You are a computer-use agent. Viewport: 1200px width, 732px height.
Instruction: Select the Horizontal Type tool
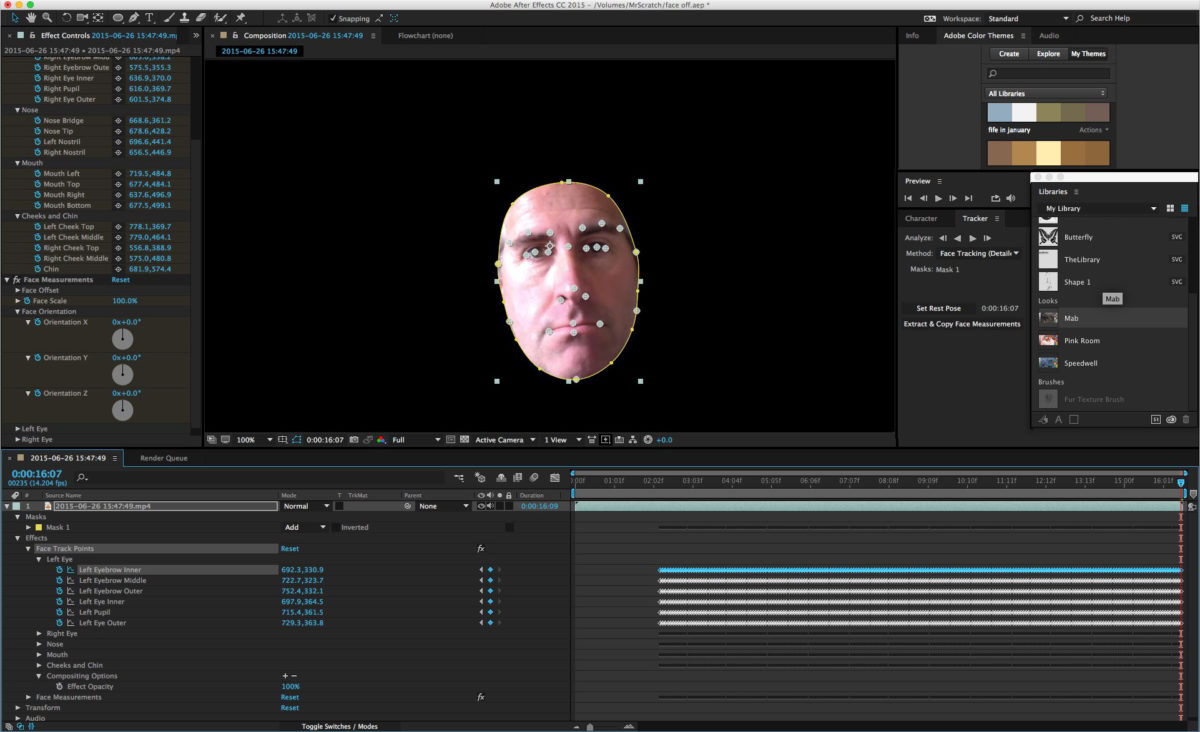pos(149,18)
